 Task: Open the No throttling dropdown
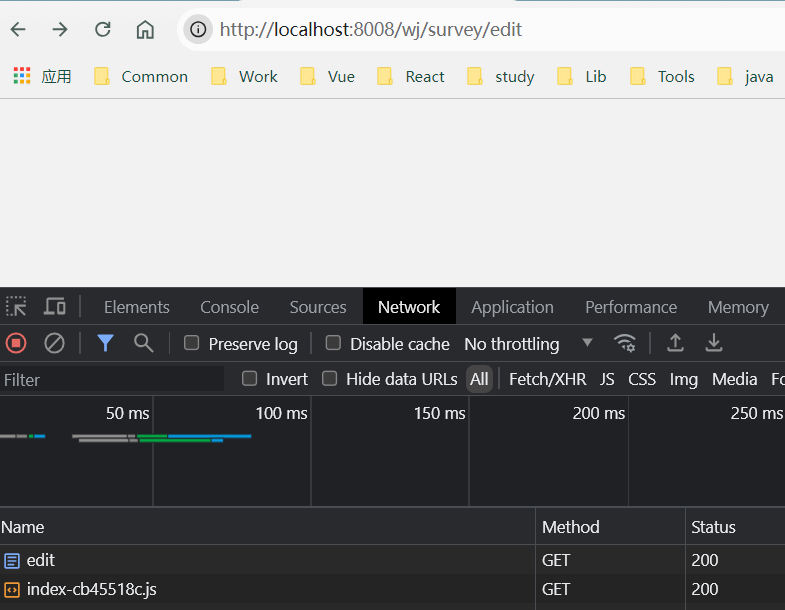528,344
